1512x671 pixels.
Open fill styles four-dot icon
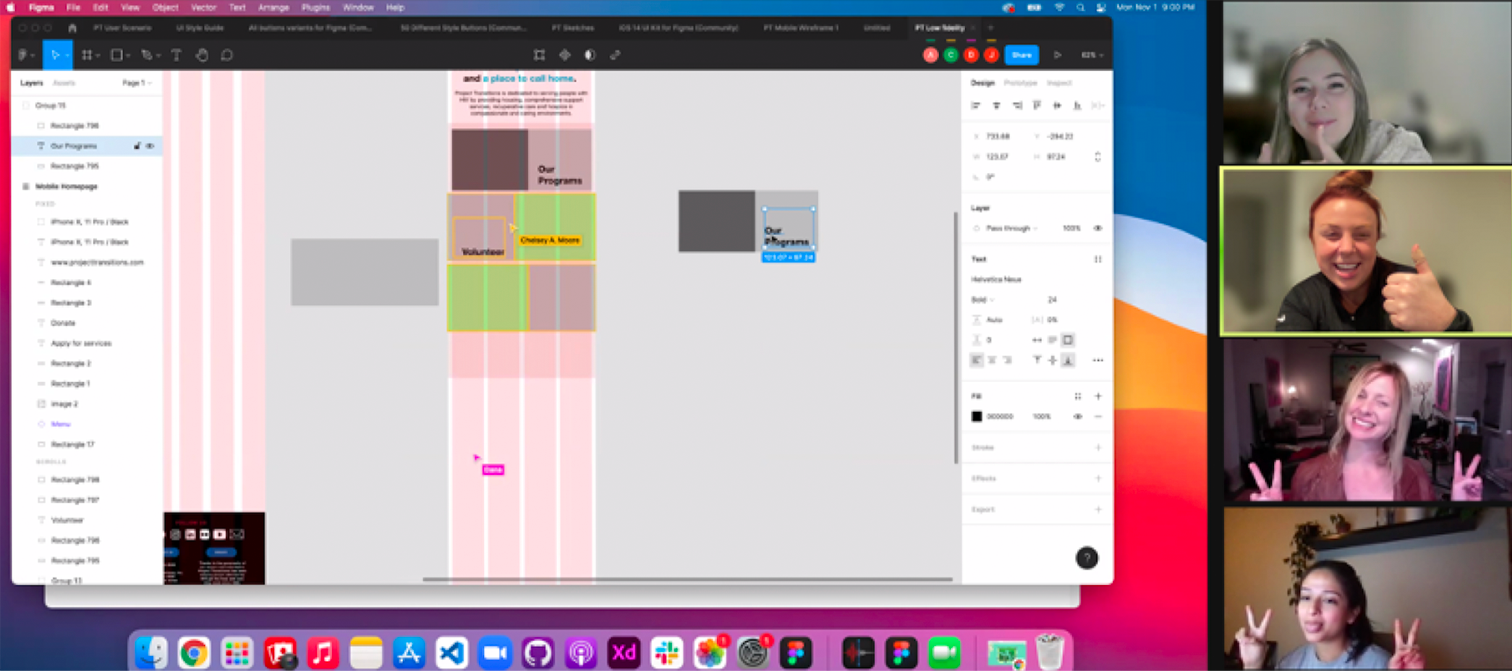pos(1078,396)
